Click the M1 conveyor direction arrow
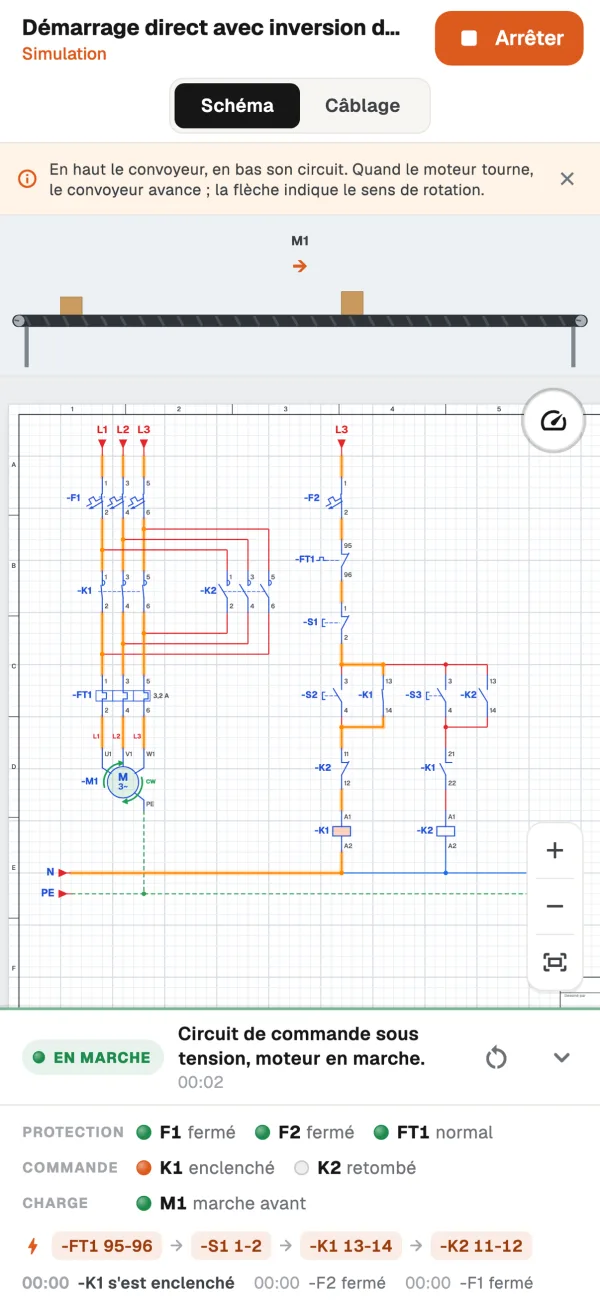The width and height of the screenshot is (600, 1305). pos(300,266)
